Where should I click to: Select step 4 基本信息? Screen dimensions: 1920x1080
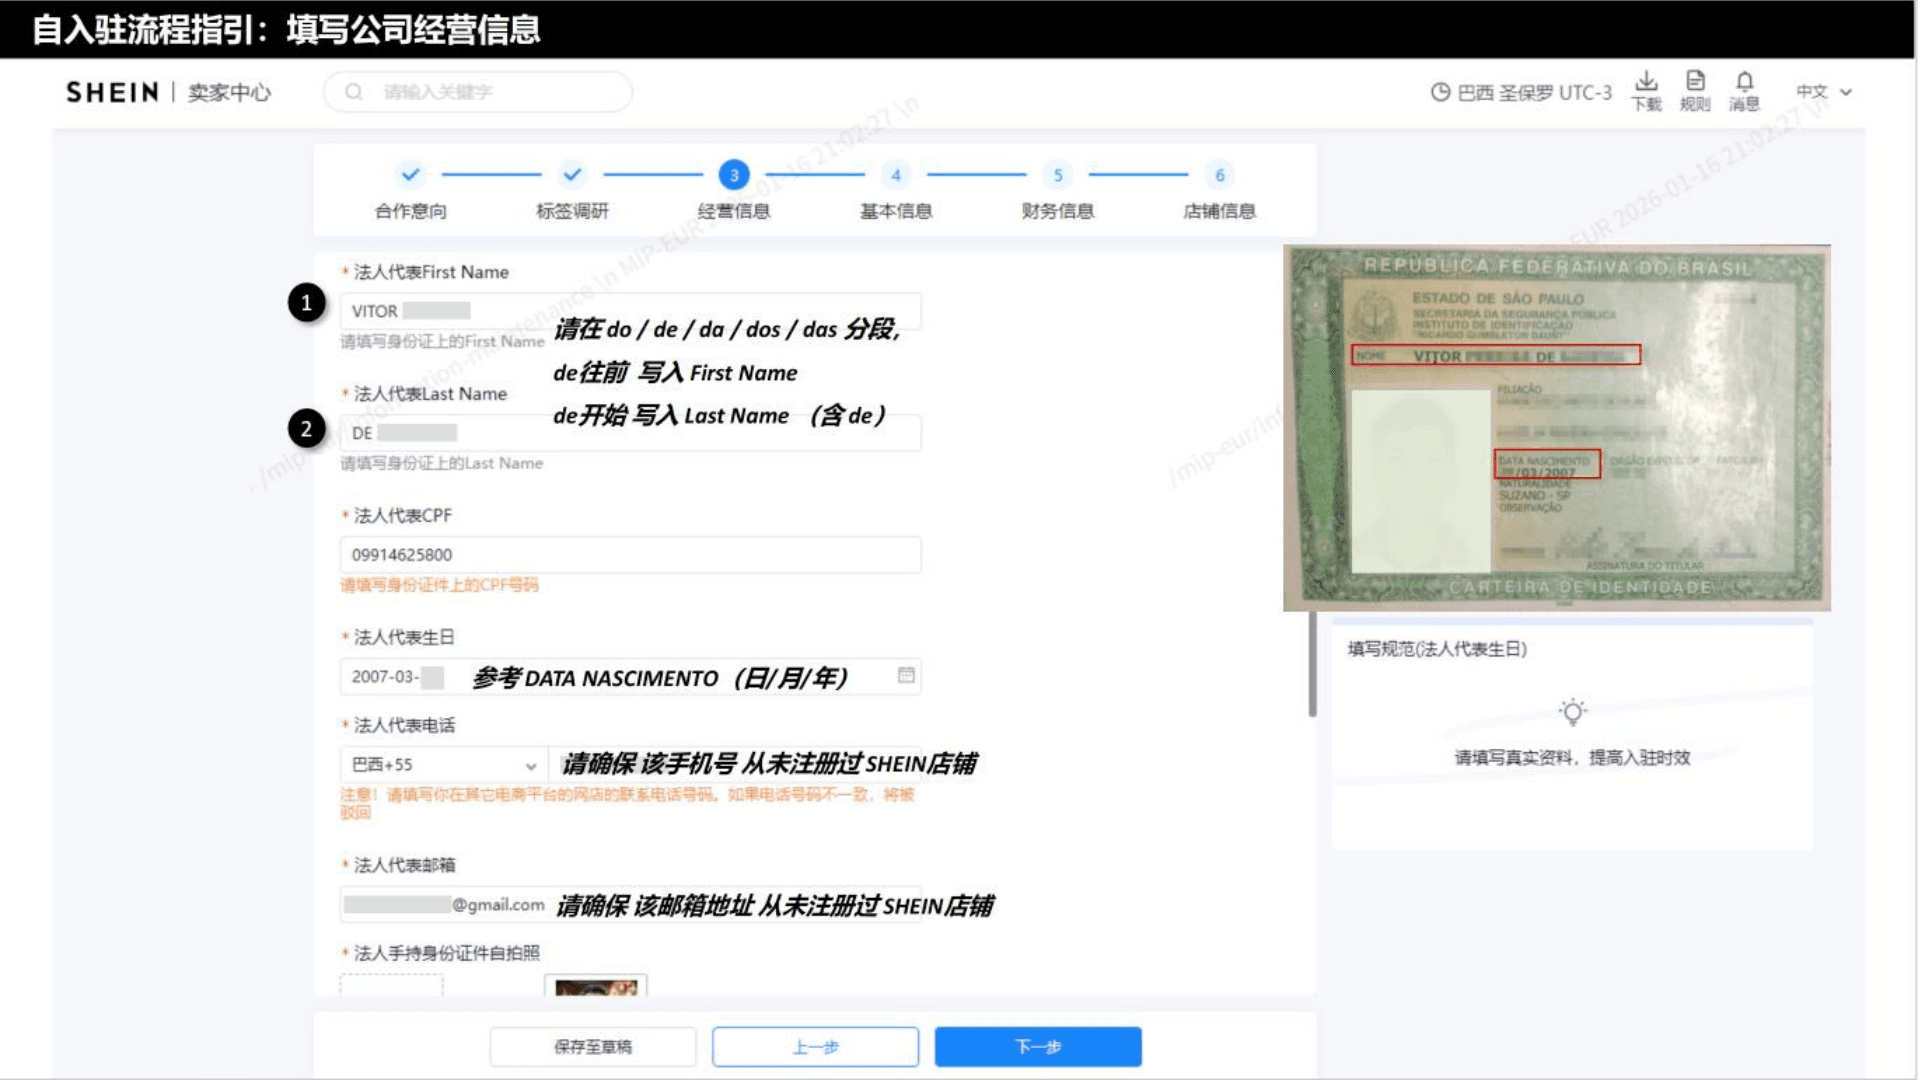point(896,190)
